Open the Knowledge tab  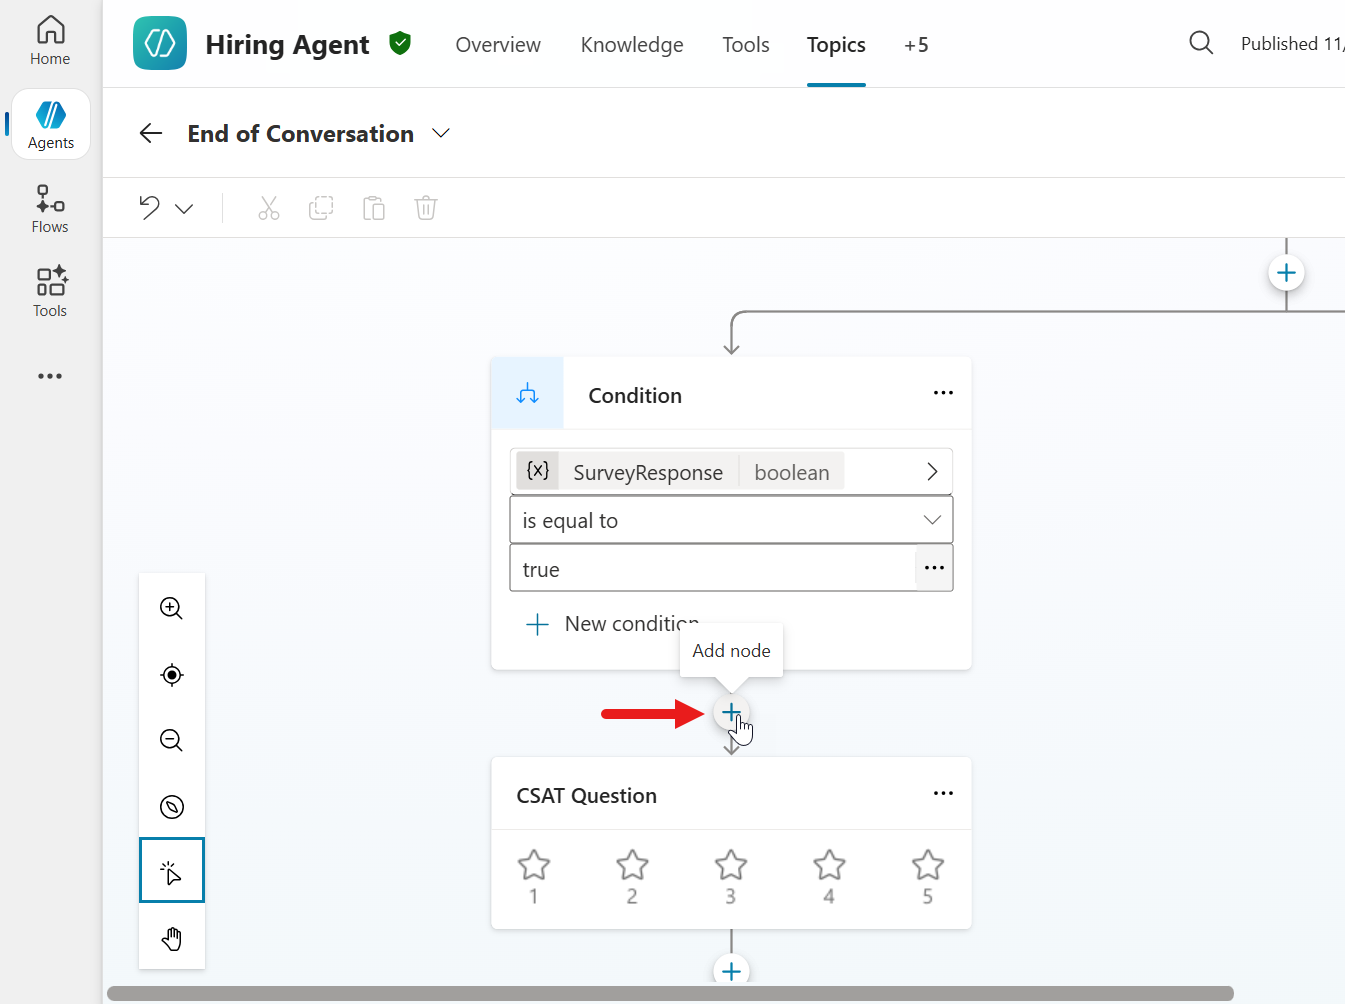point(632,45)
